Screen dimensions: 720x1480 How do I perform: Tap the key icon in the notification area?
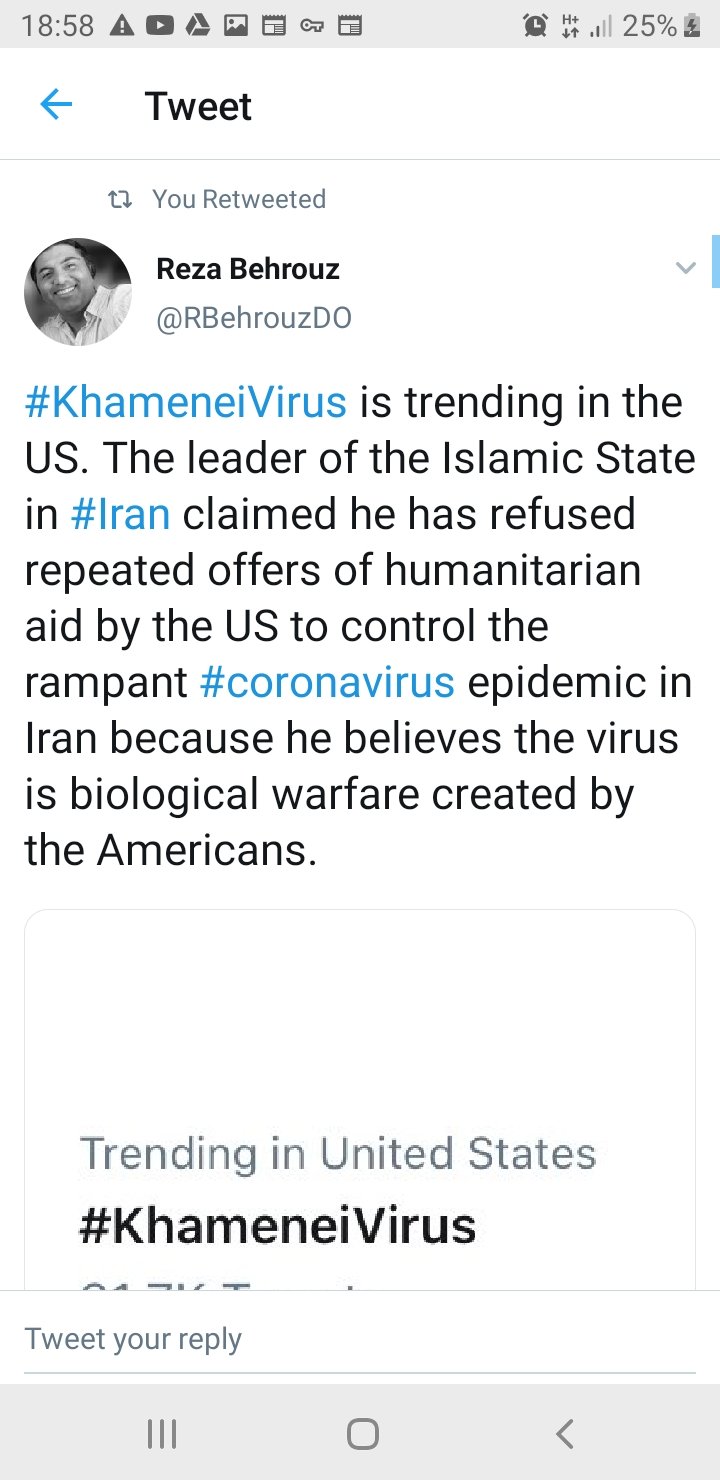click(x=313, y=24)
